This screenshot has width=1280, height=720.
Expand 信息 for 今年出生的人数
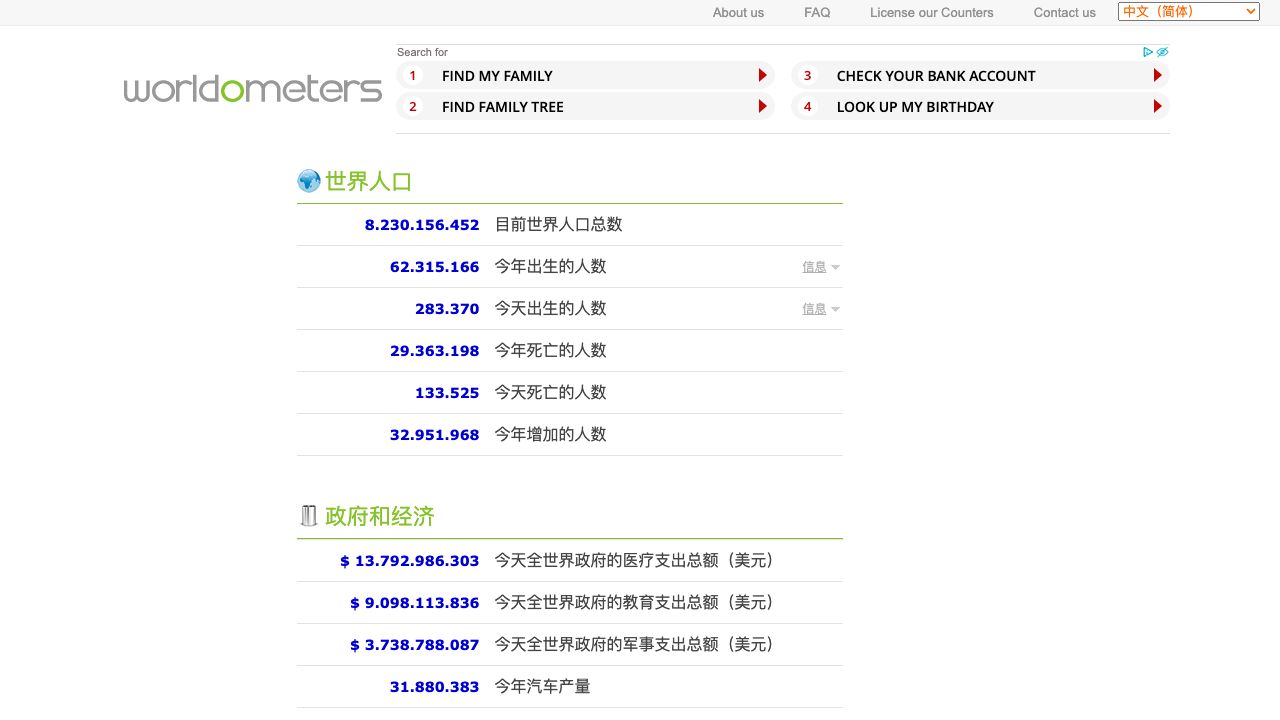820,267
